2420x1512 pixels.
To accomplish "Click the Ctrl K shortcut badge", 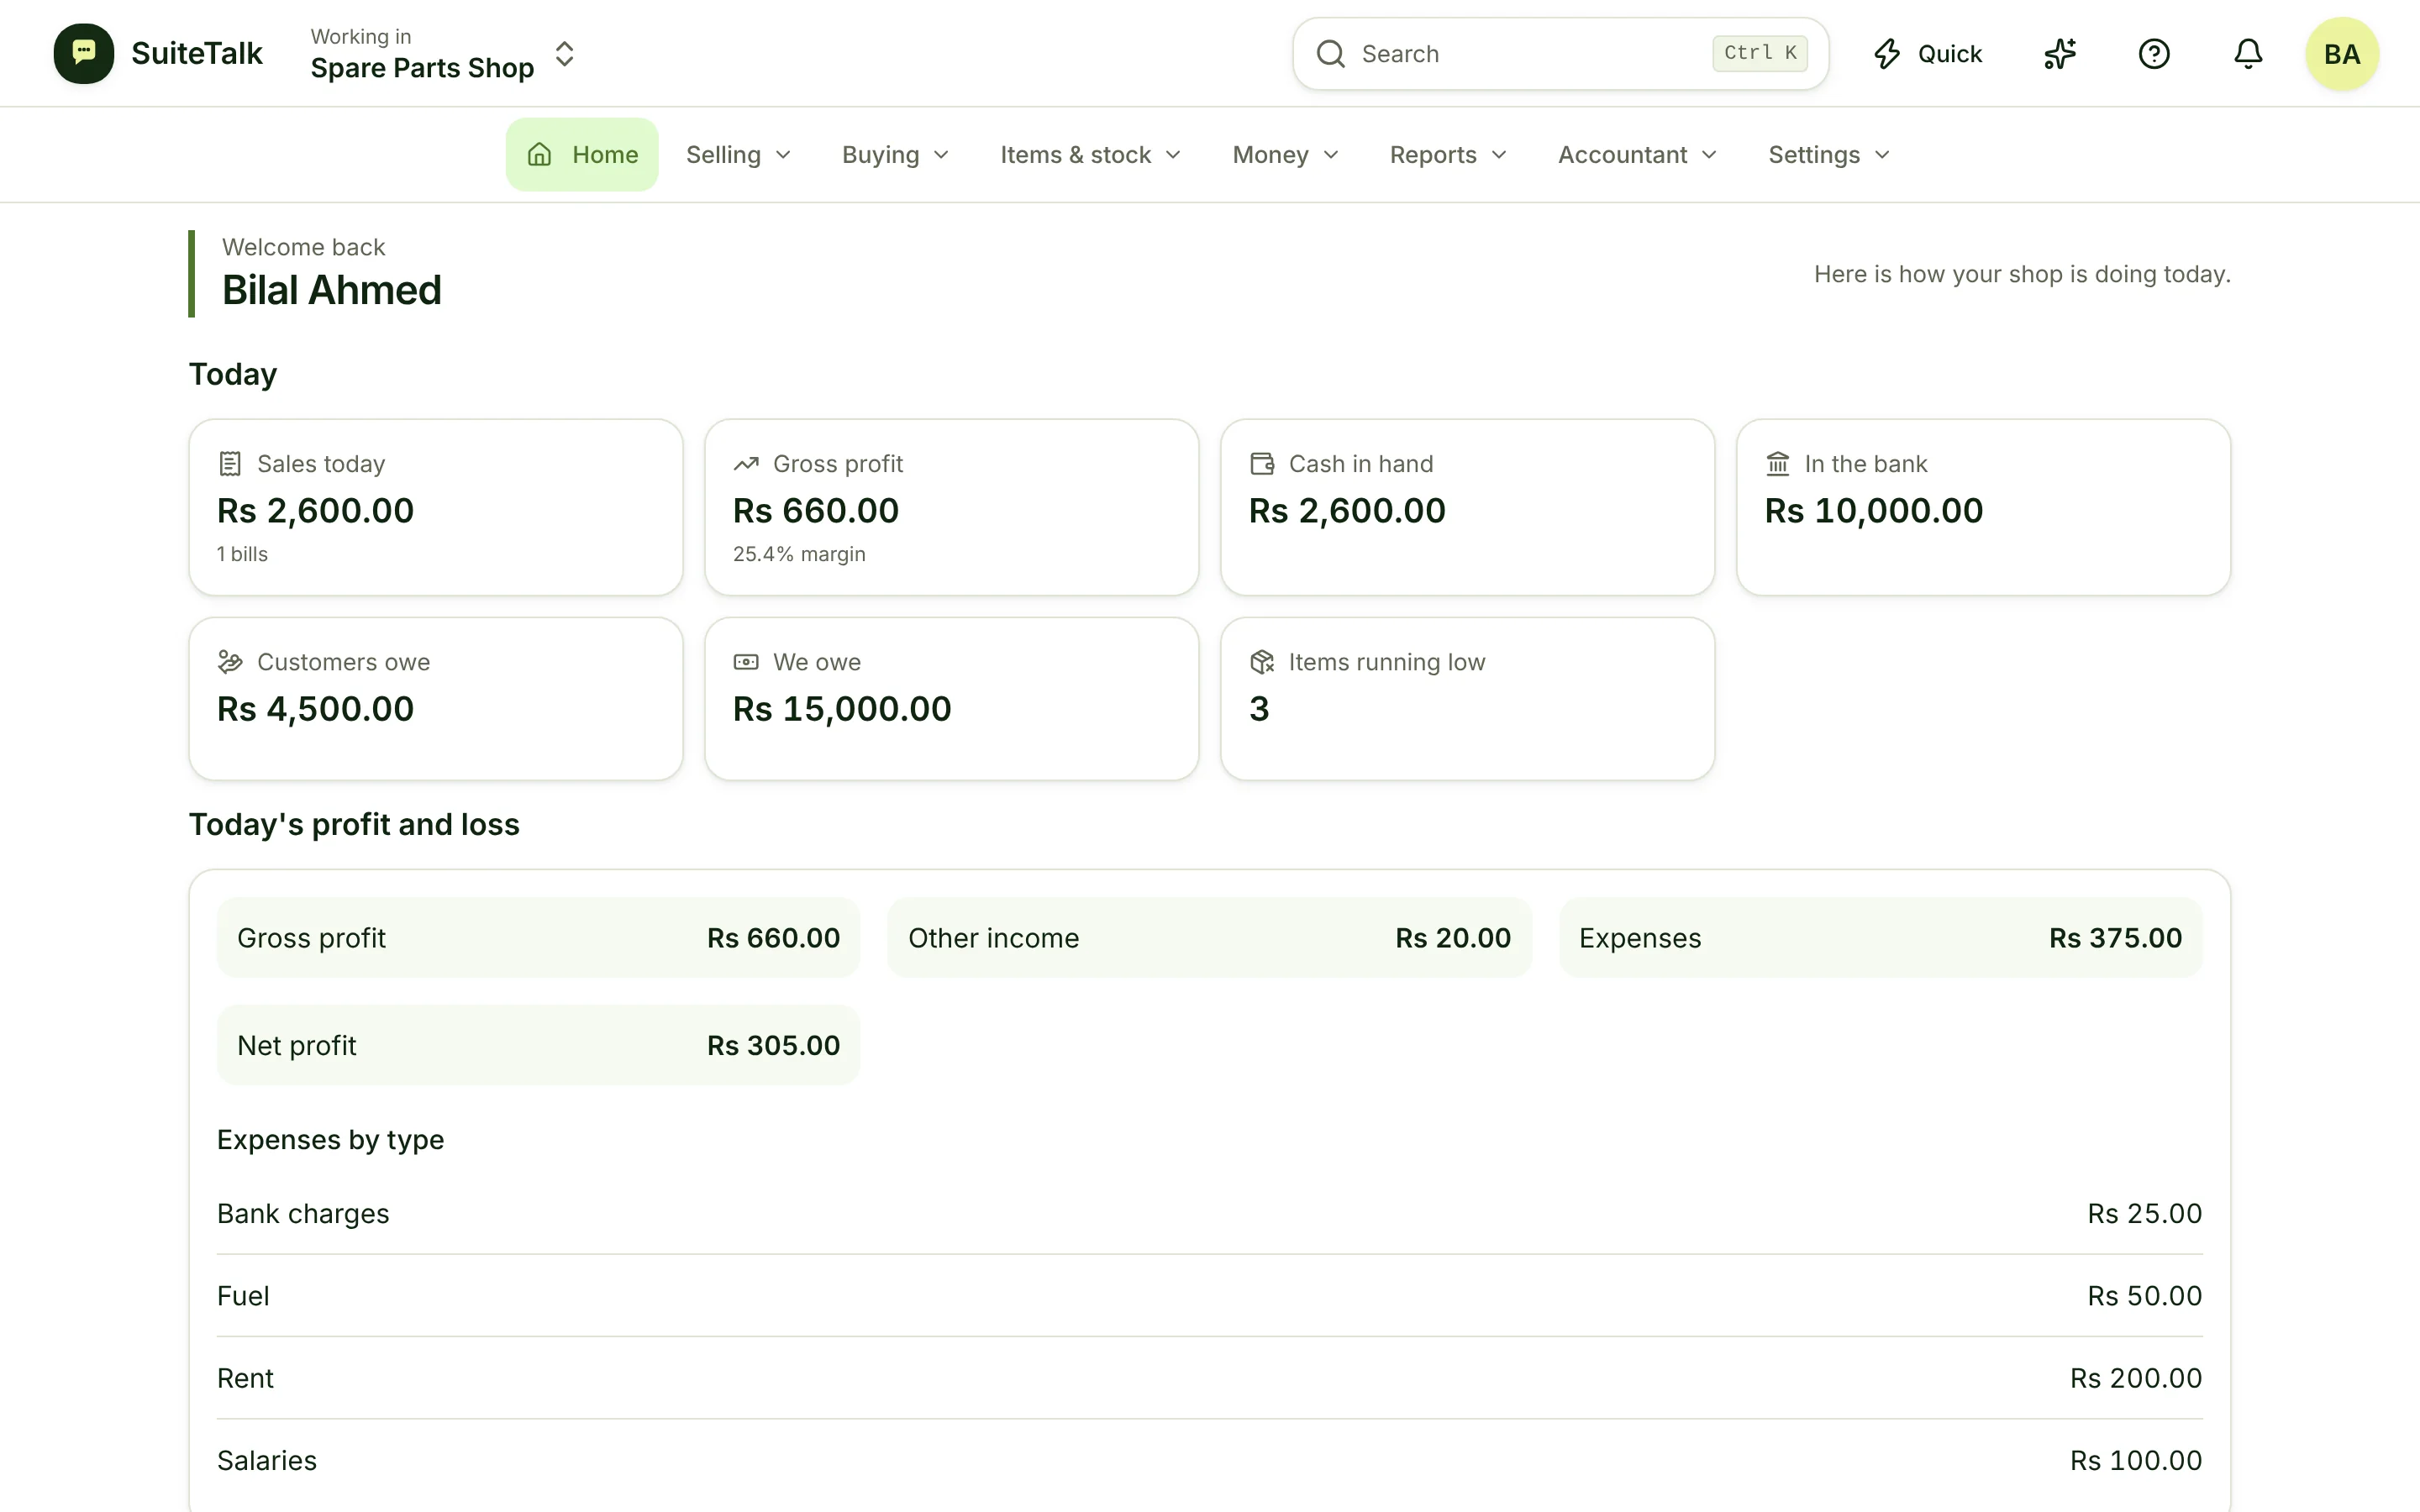I will (1760, 53).
